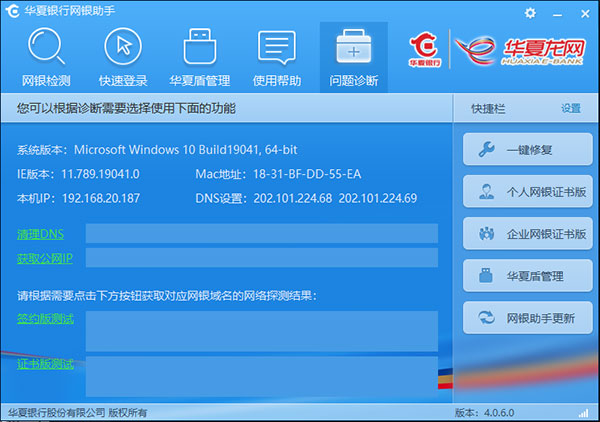Minimize the 华夏银行网银助手 window
The height and width of the screenshot is (422, 600).
[558, 15]
